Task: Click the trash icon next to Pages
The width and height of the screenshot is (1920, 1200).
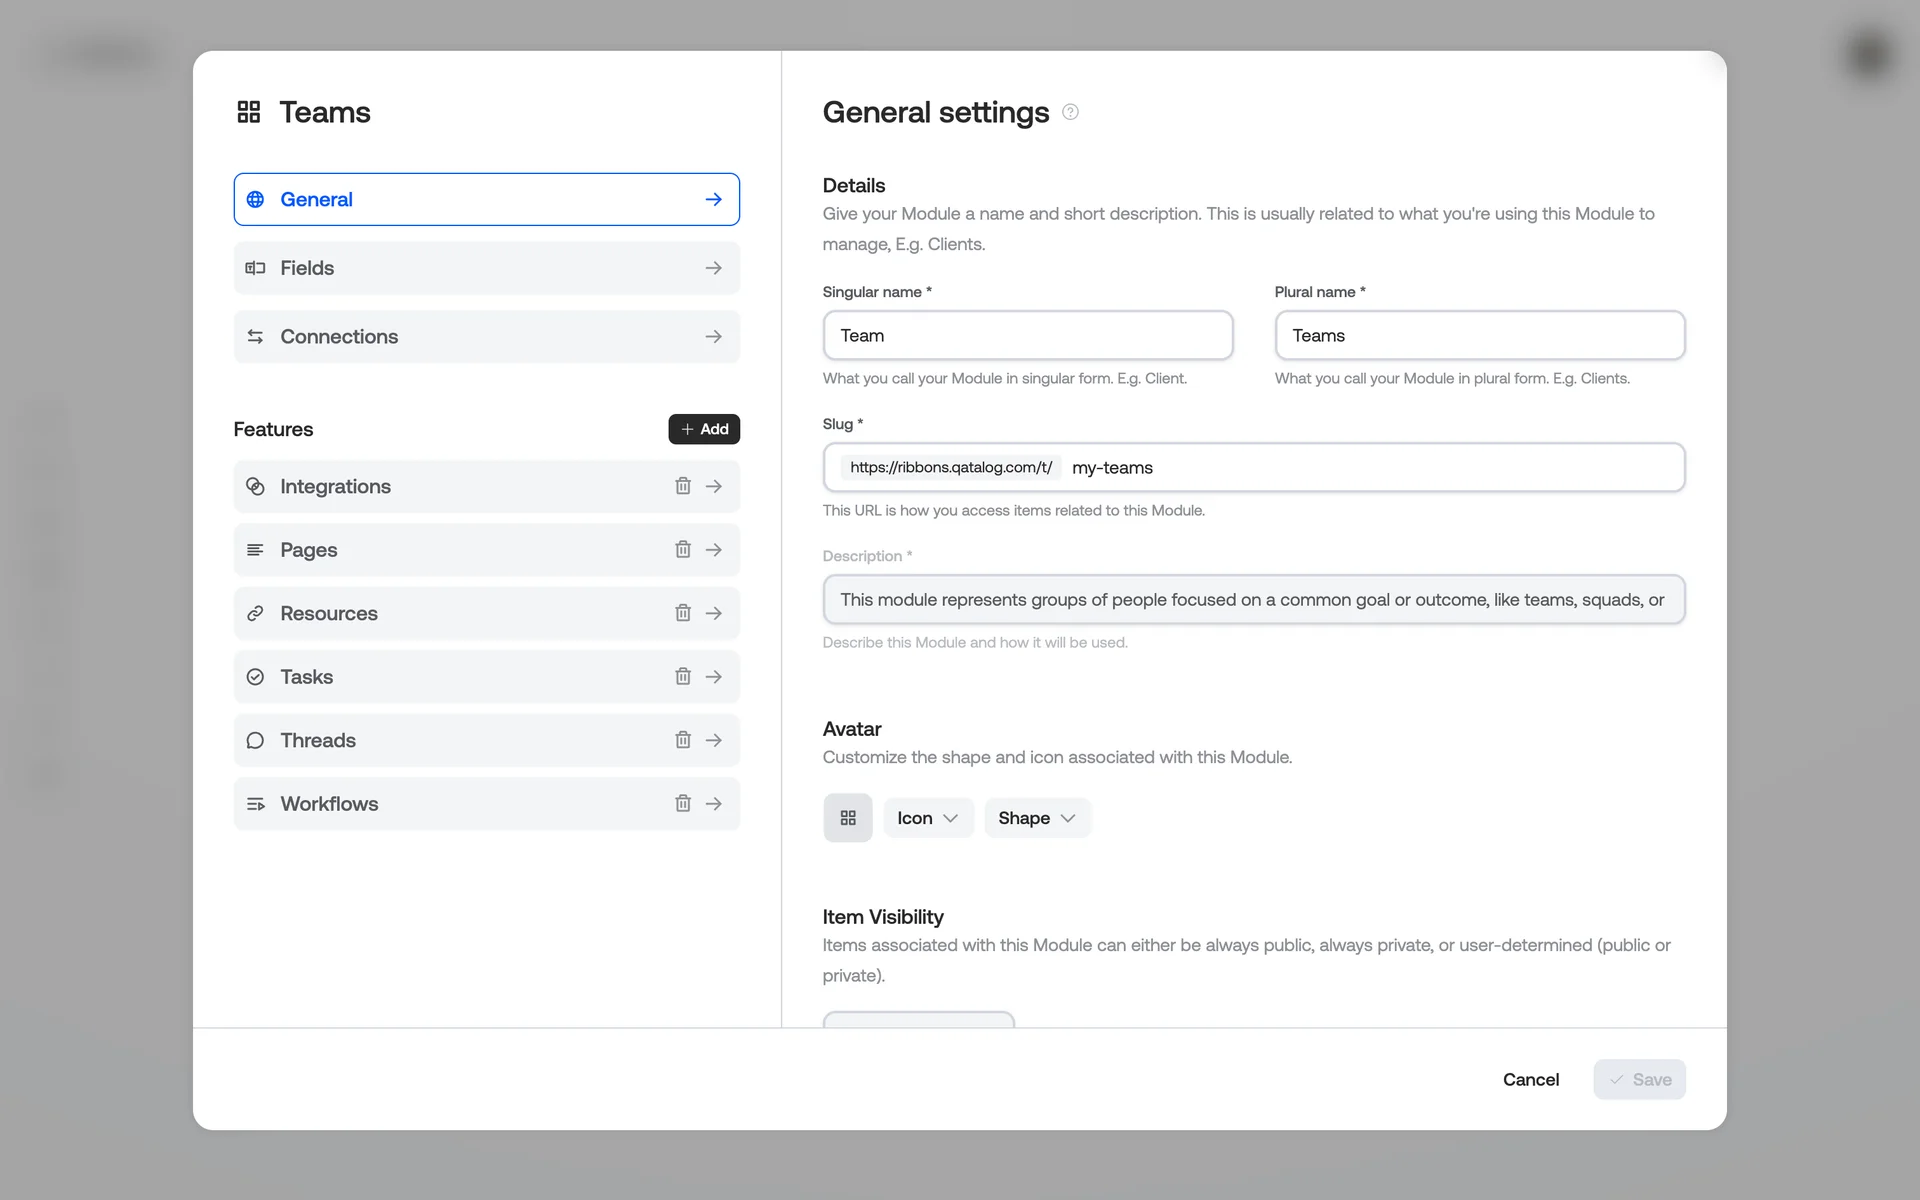Action: (x=682, y=550)
